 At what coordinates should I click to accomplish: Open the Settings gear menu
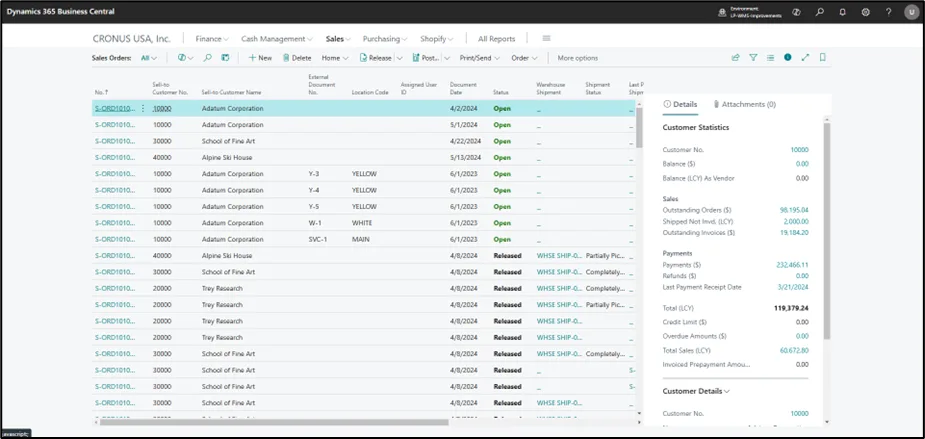coord(865,12)
